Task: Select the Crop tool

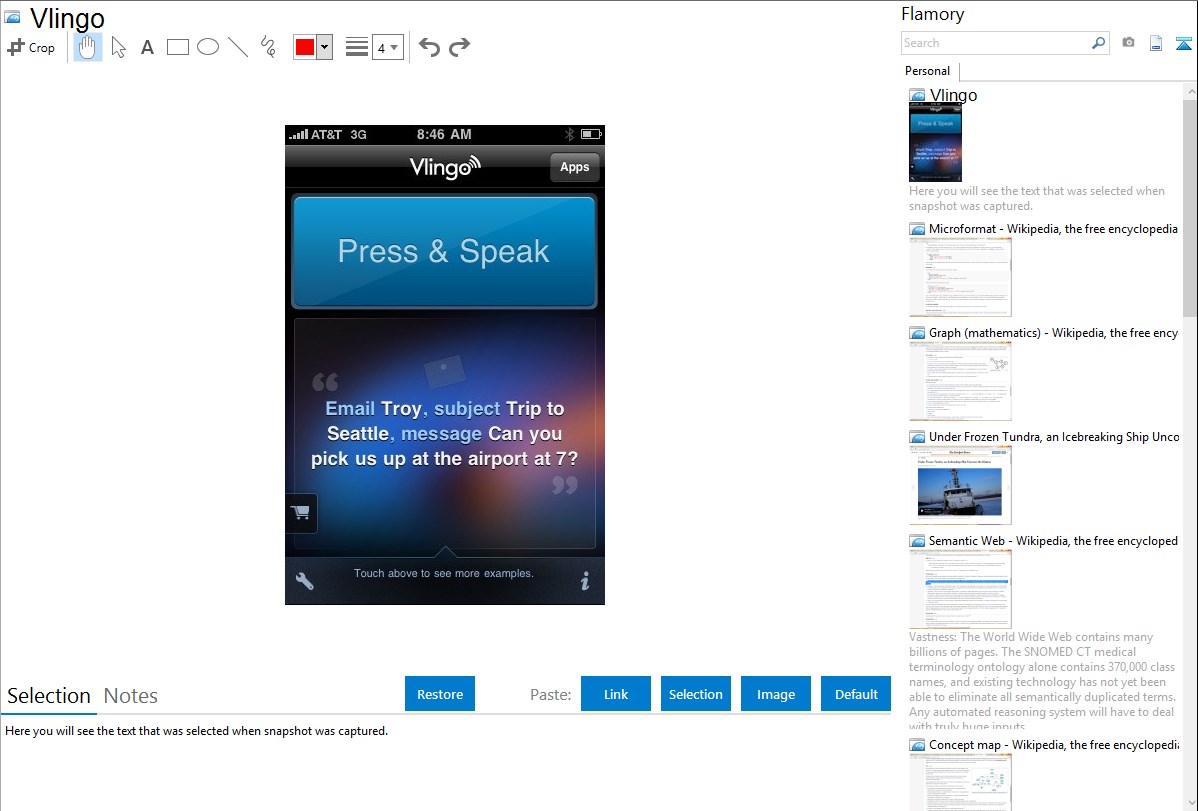Action: (x=31, y=47)
